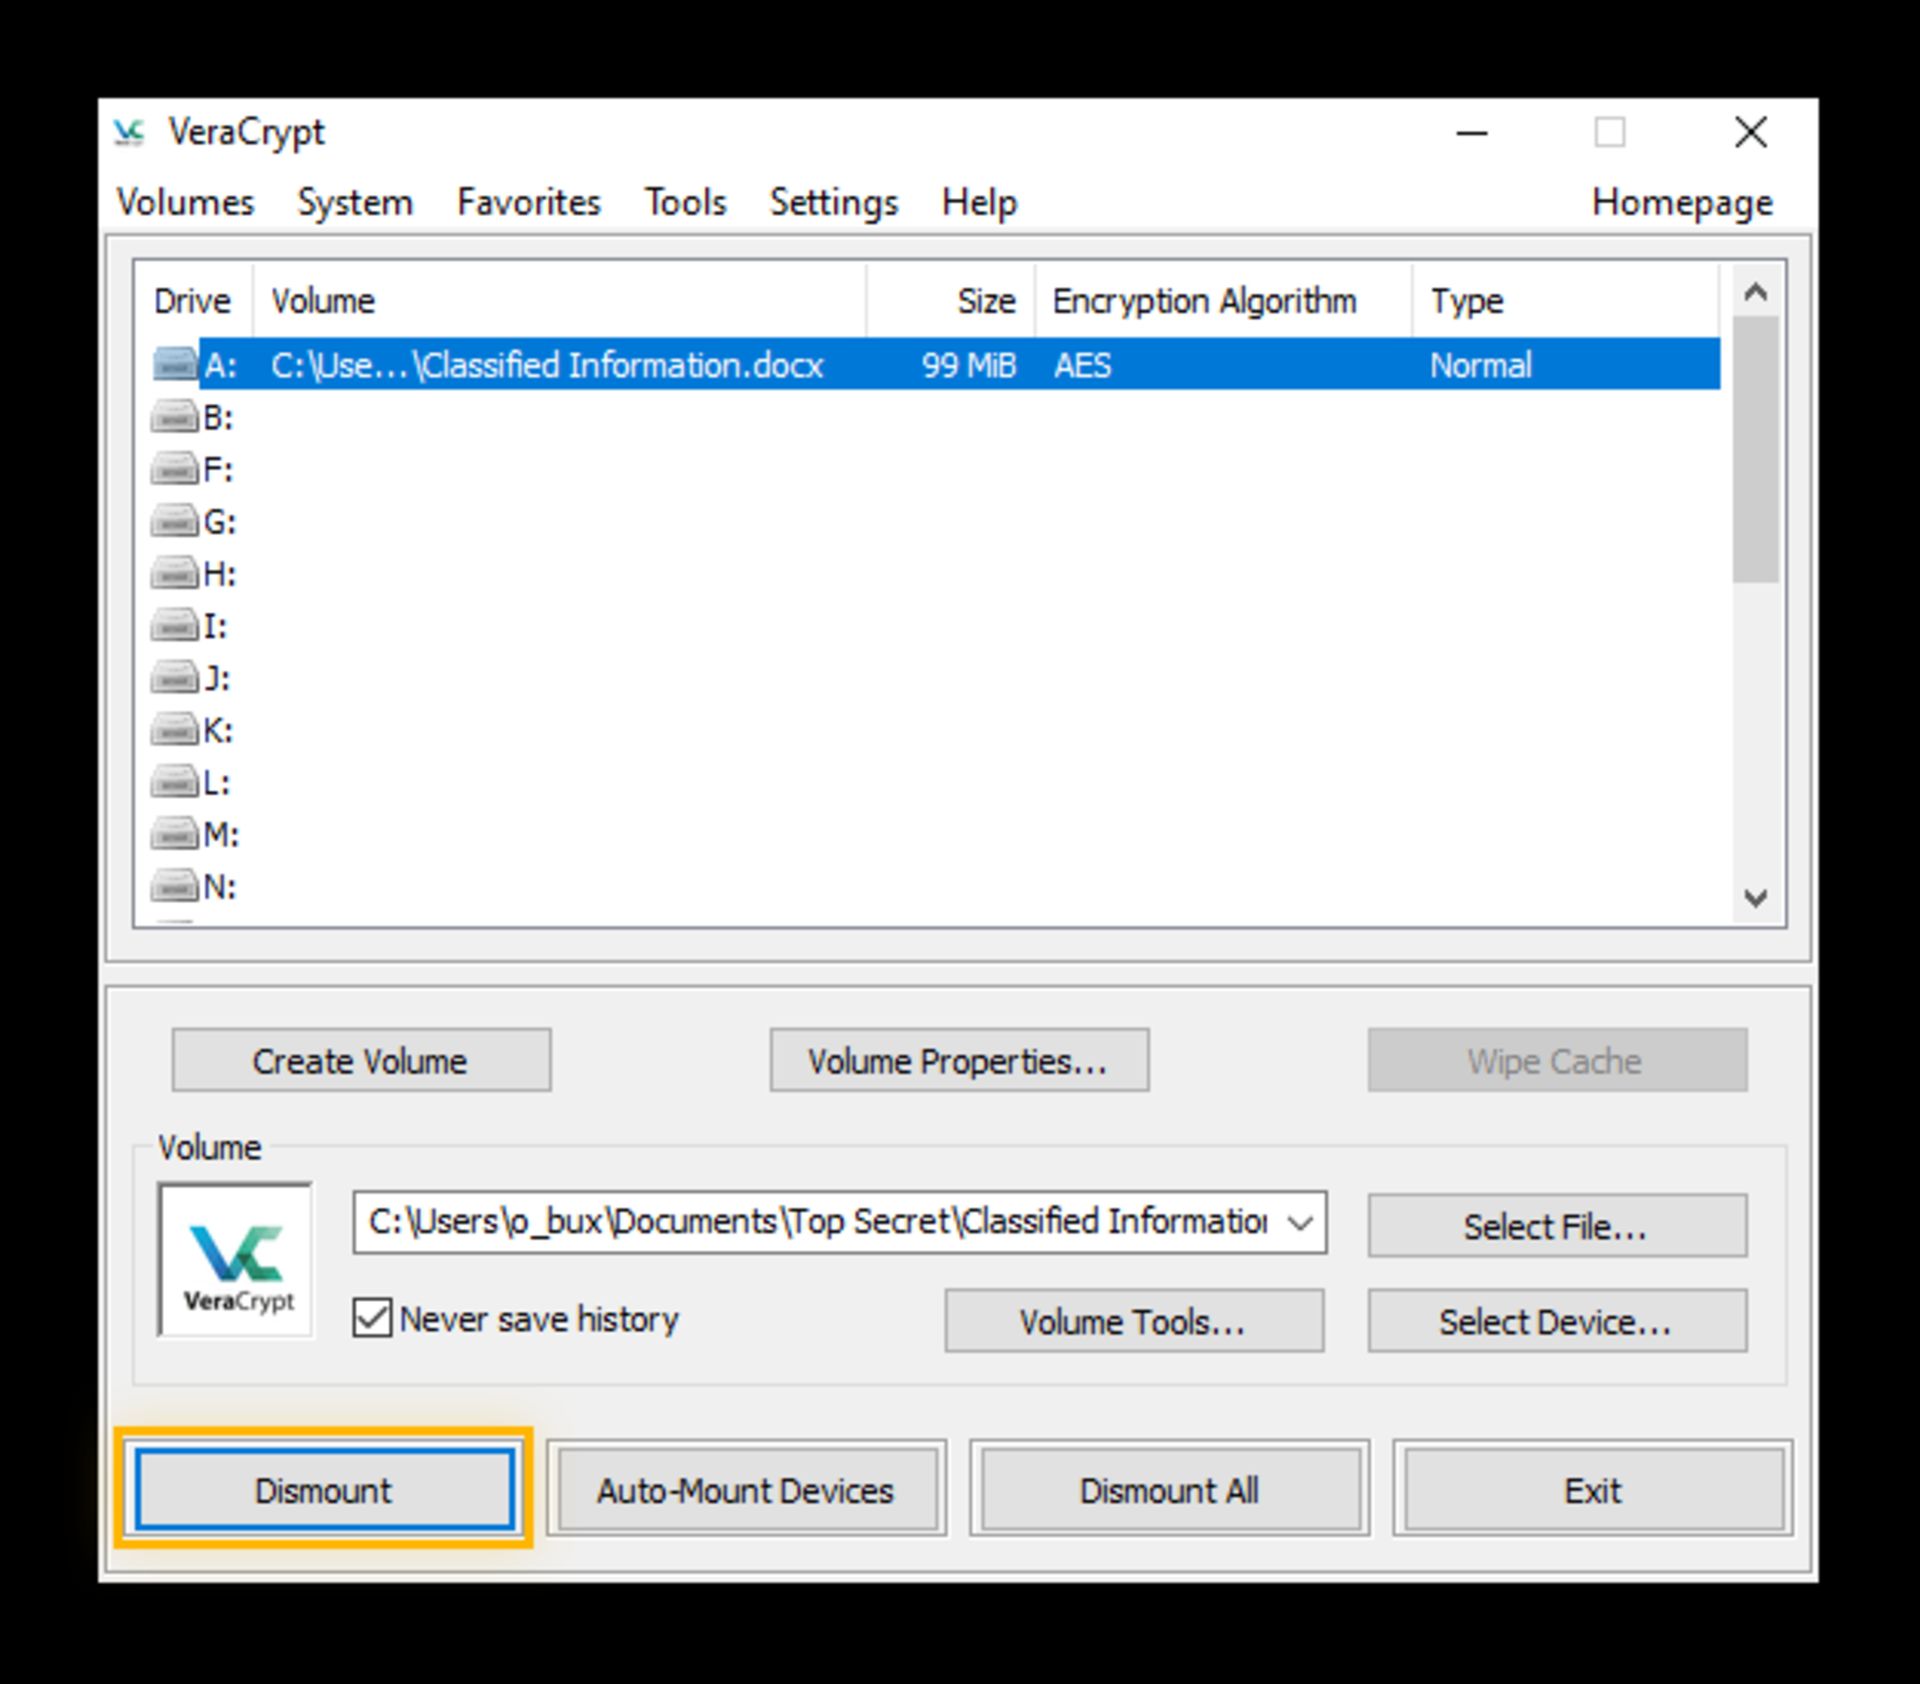Click the Select File button
The width and height of the screenshot is (1920, 1684).
coord(1557,1225)
